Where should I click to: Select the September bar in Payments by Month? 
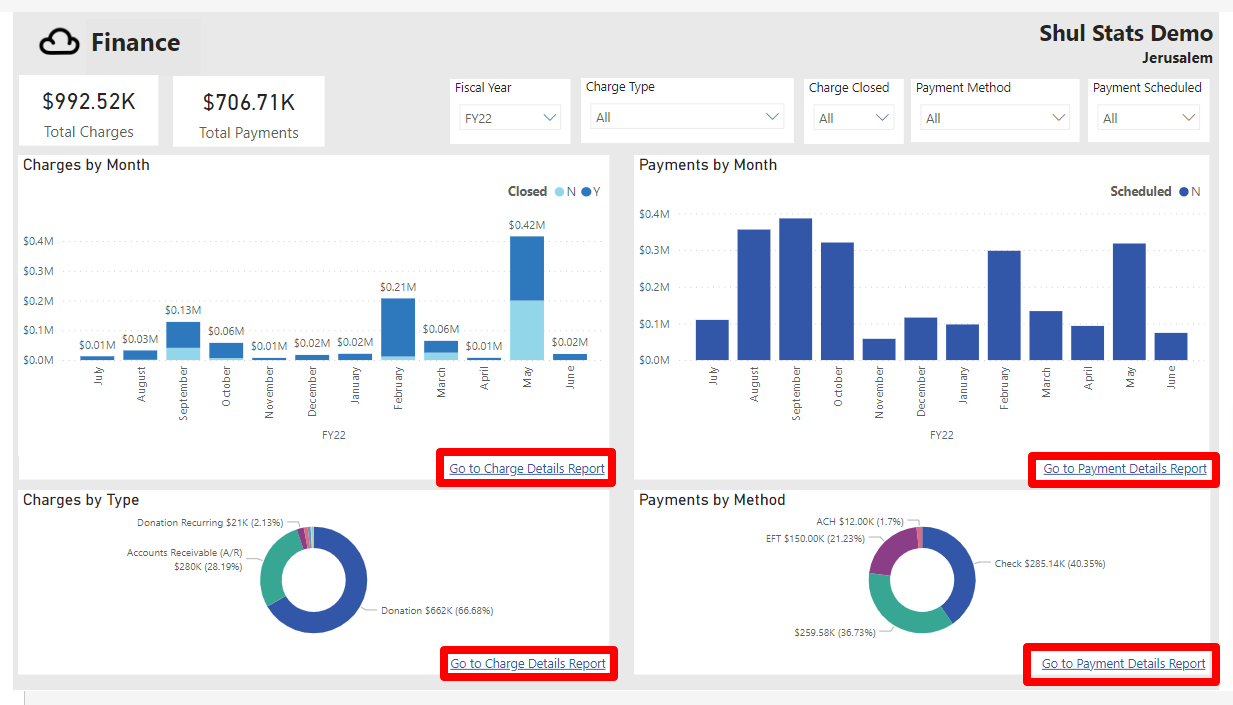(794, 290)
